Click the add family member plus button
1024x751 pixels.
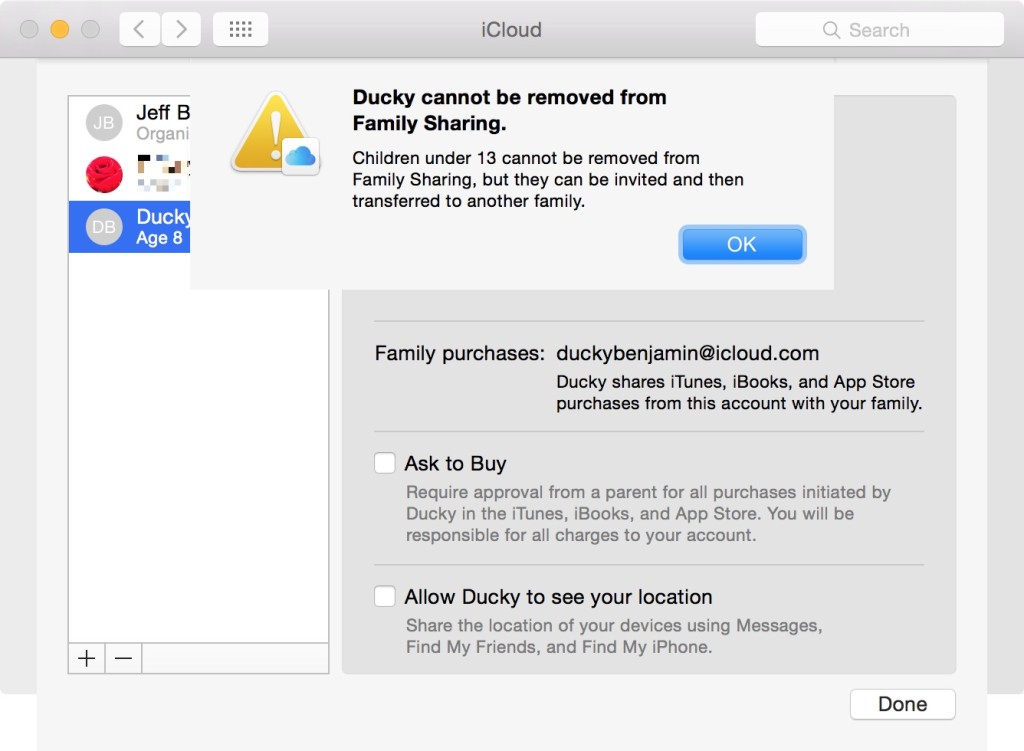(x=87, y=658)
